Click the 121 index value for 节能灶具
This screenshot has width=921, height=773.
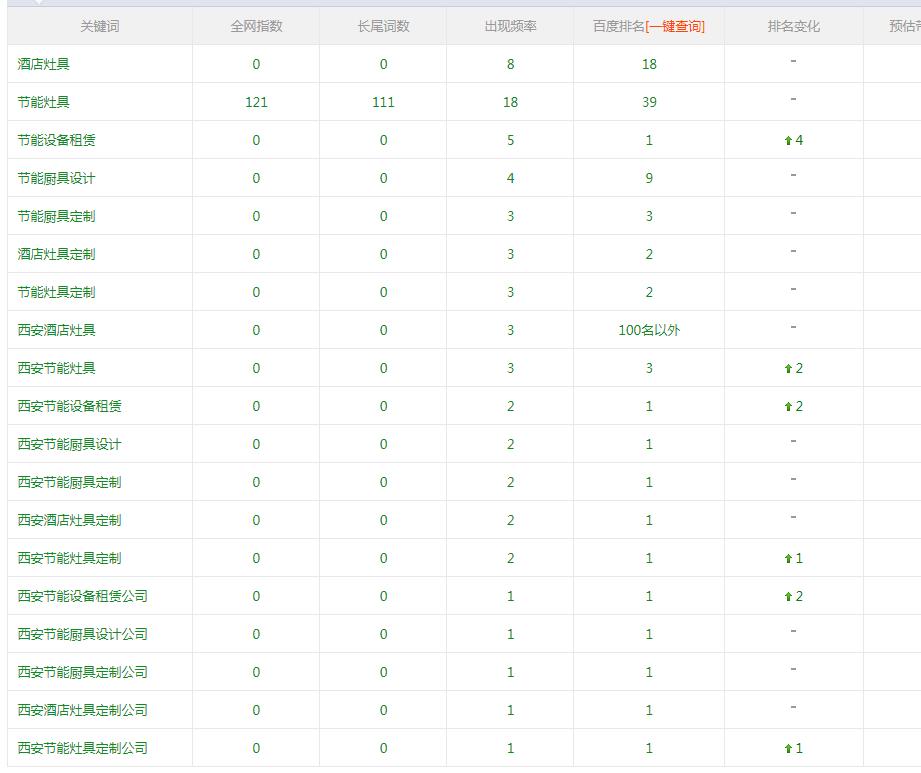pos(256,102)
